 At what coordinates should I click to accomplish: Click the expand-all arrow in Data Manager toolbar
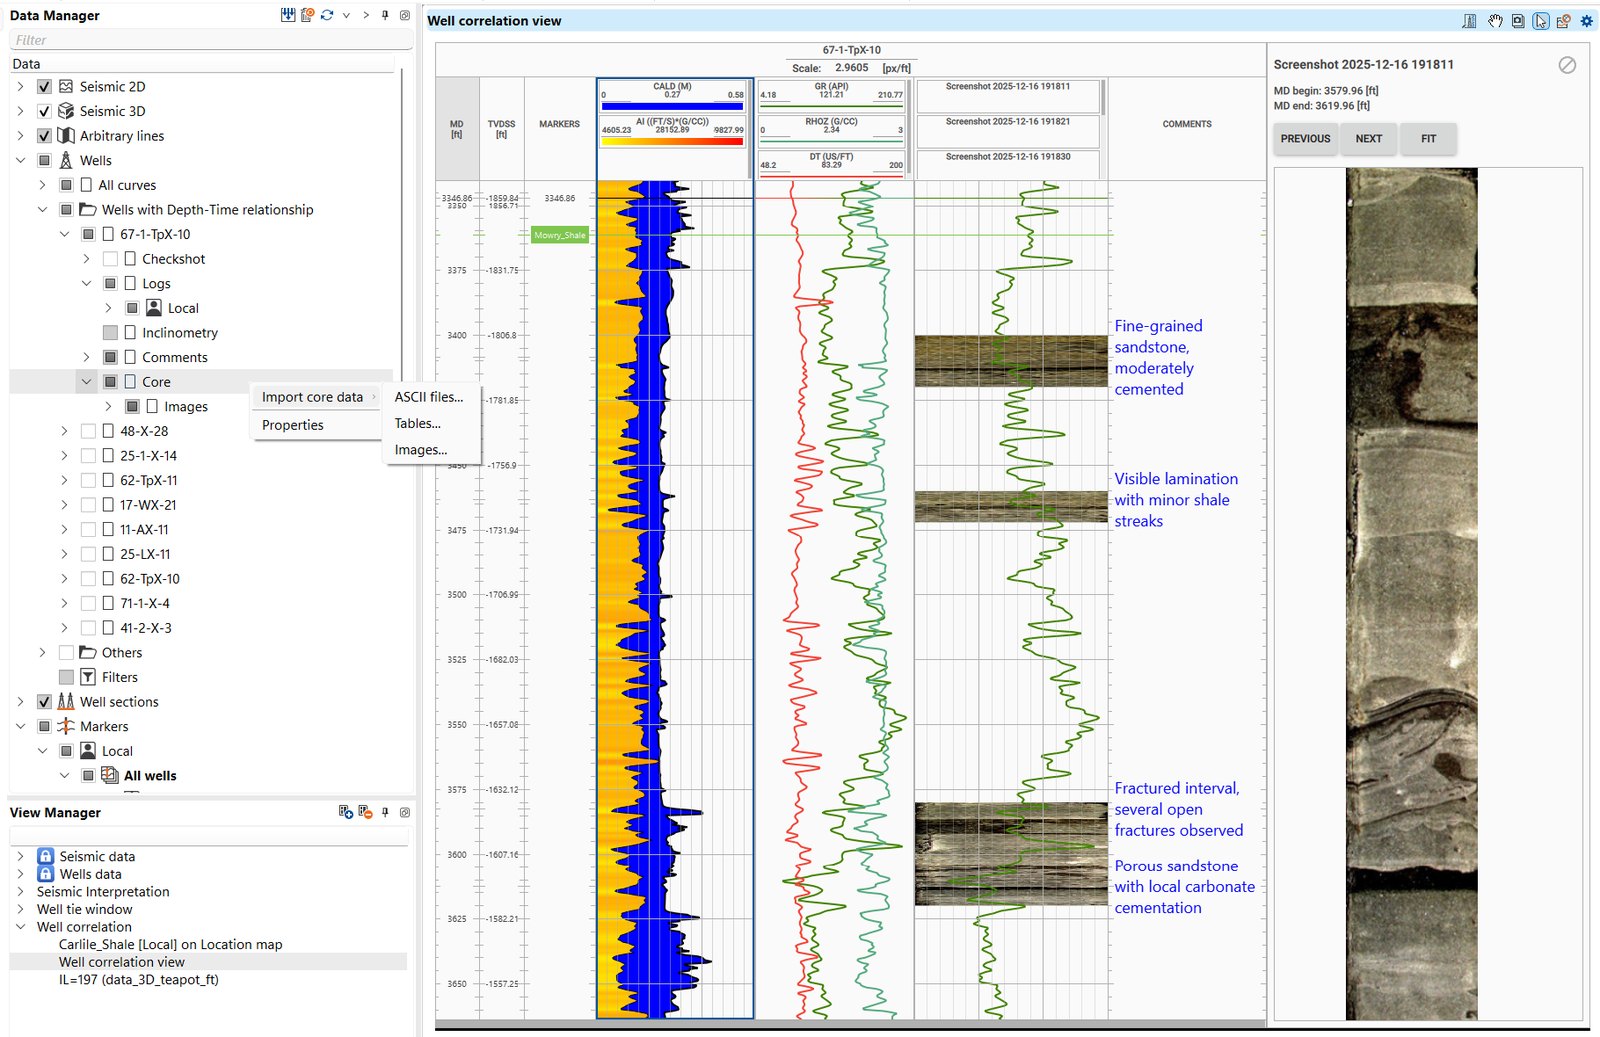366,15
